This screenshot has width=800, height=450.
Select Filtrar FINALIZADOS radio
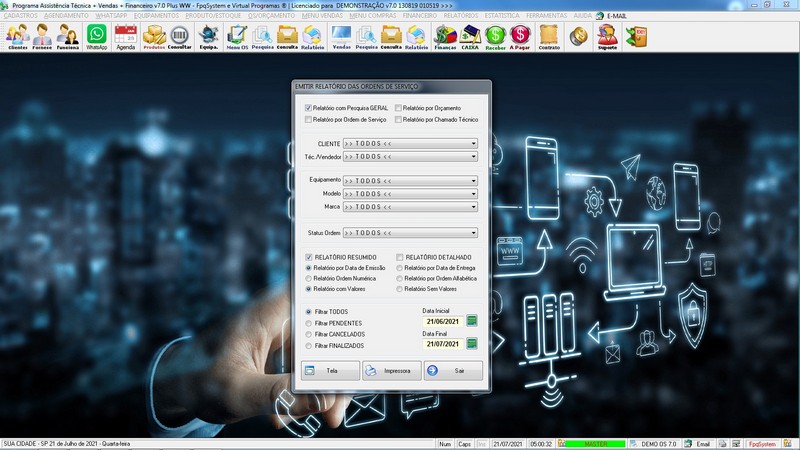coord(308,346)
